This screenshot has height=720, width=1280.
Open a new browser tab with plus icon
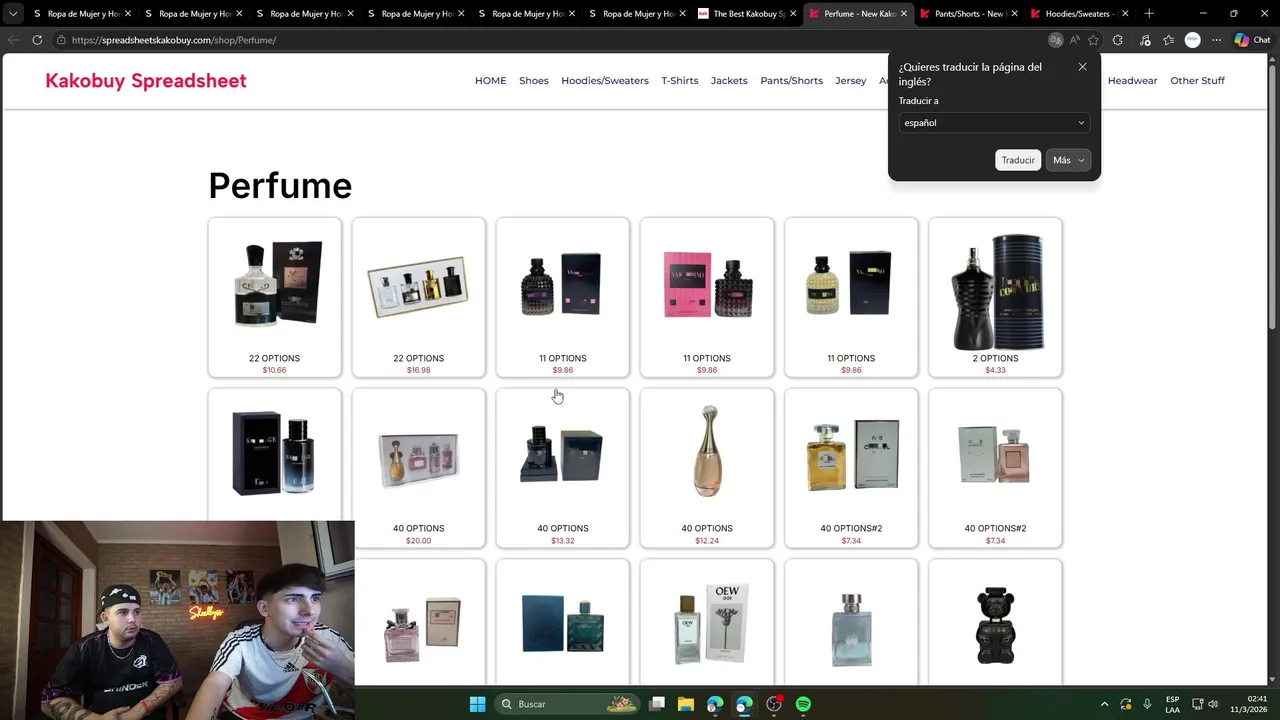click(x=1149, y=14)
